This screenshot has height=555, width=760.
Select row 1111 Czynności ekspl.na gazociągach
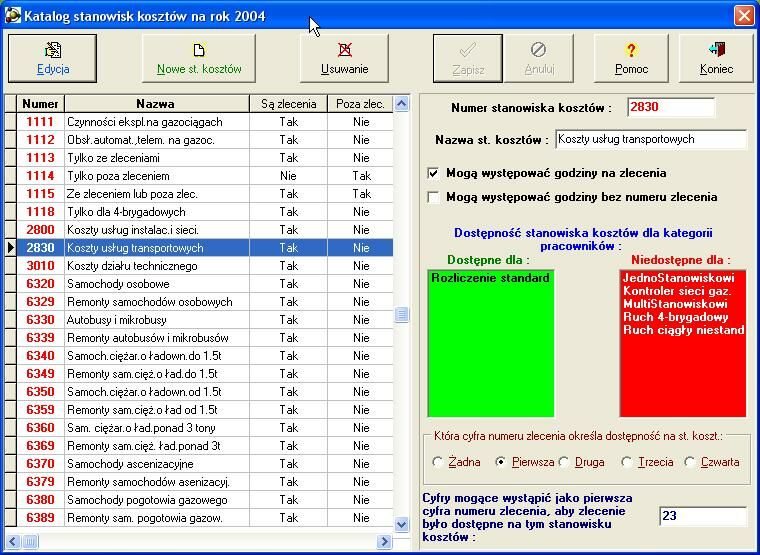tap(205, 122)
